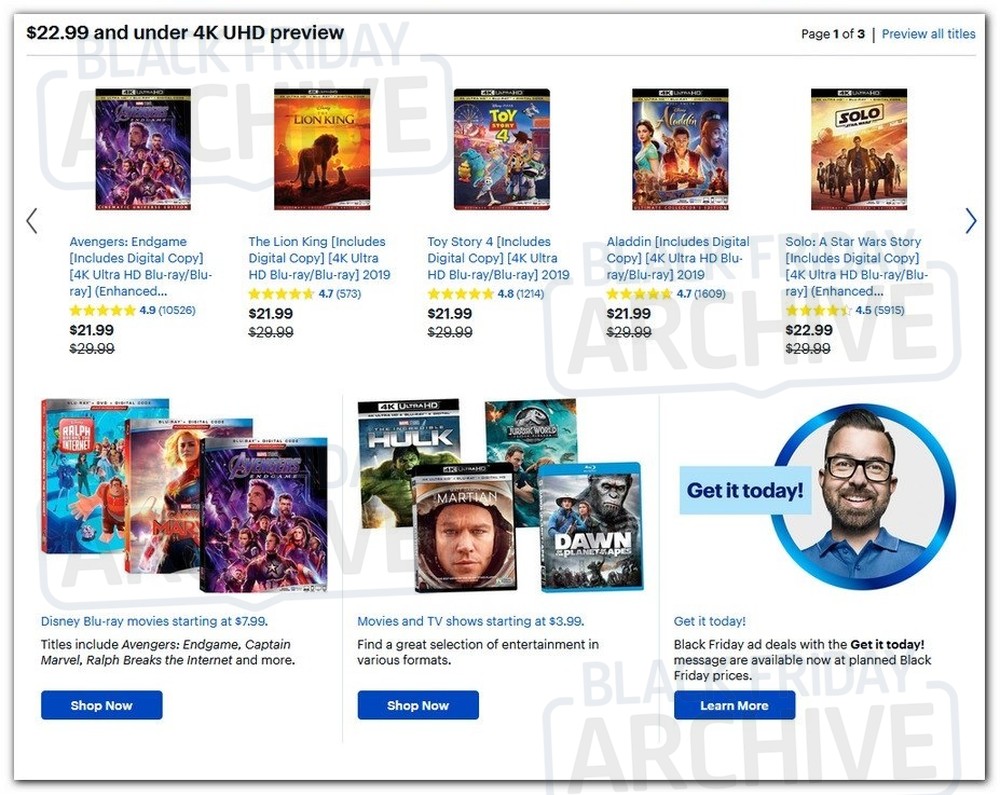Click Shop Now under Disney Blu-ray movies

(101, 705)
